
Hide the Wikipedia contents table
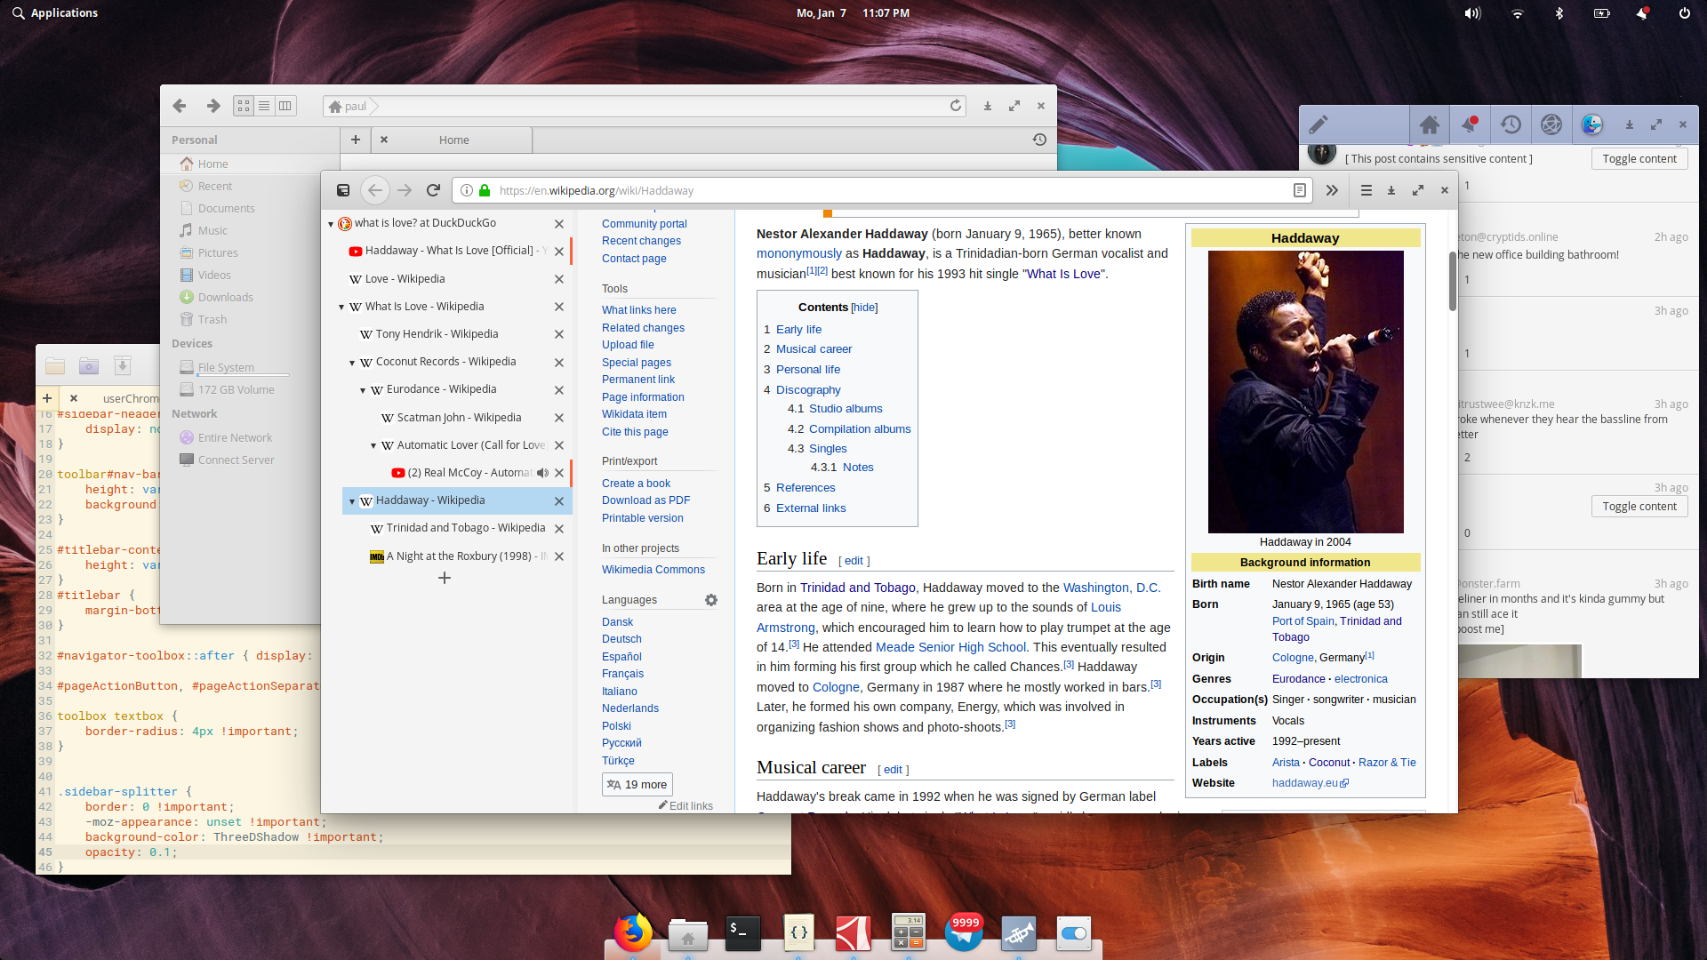point(864,308)
